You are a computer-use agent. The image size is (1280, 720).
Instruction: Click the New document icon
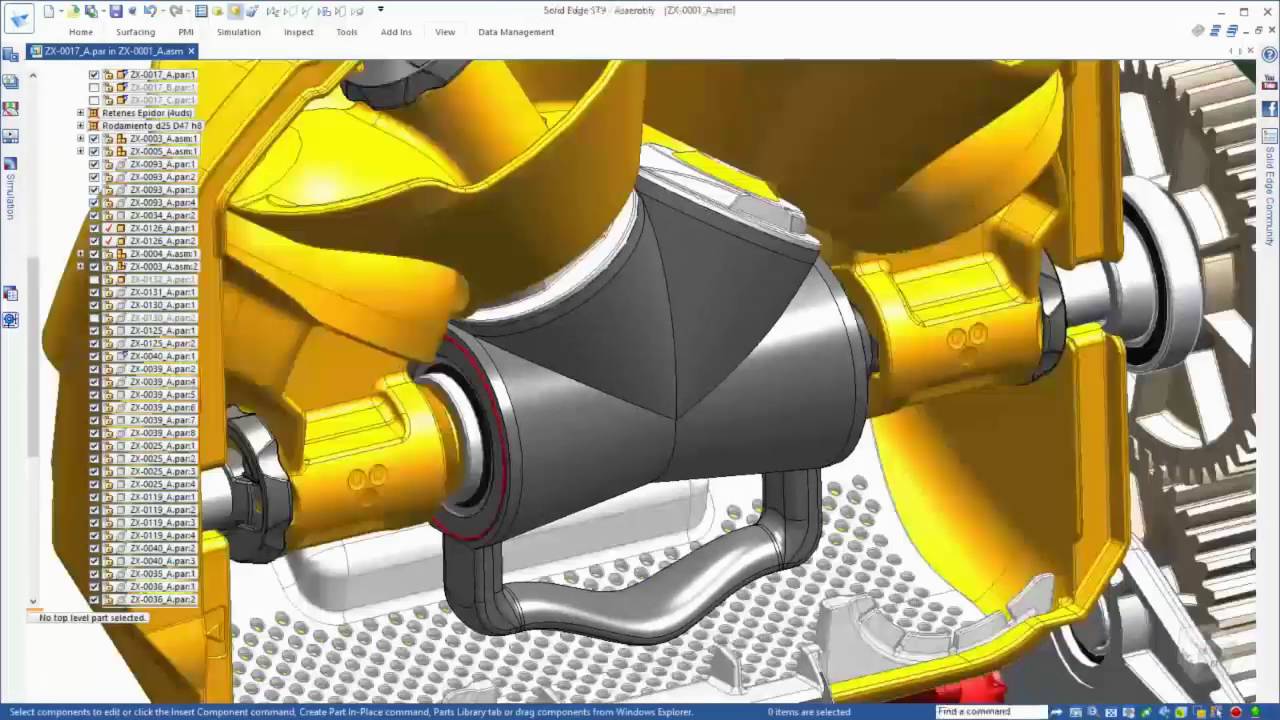47,11
